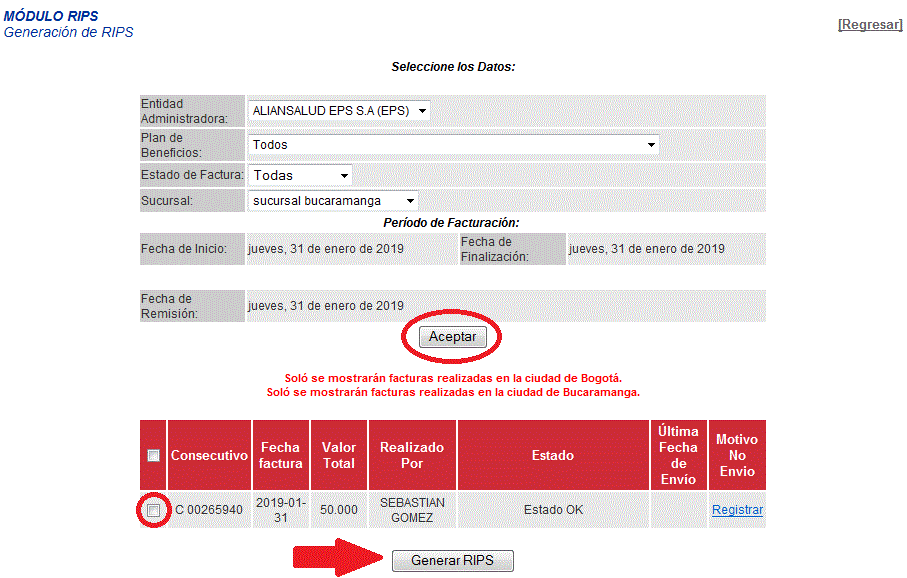The width and height of the screenshot is (907, 578).
Task: Open the Estado de Factura dropdown
Action: pyautogui.click(x=300, y=175)
